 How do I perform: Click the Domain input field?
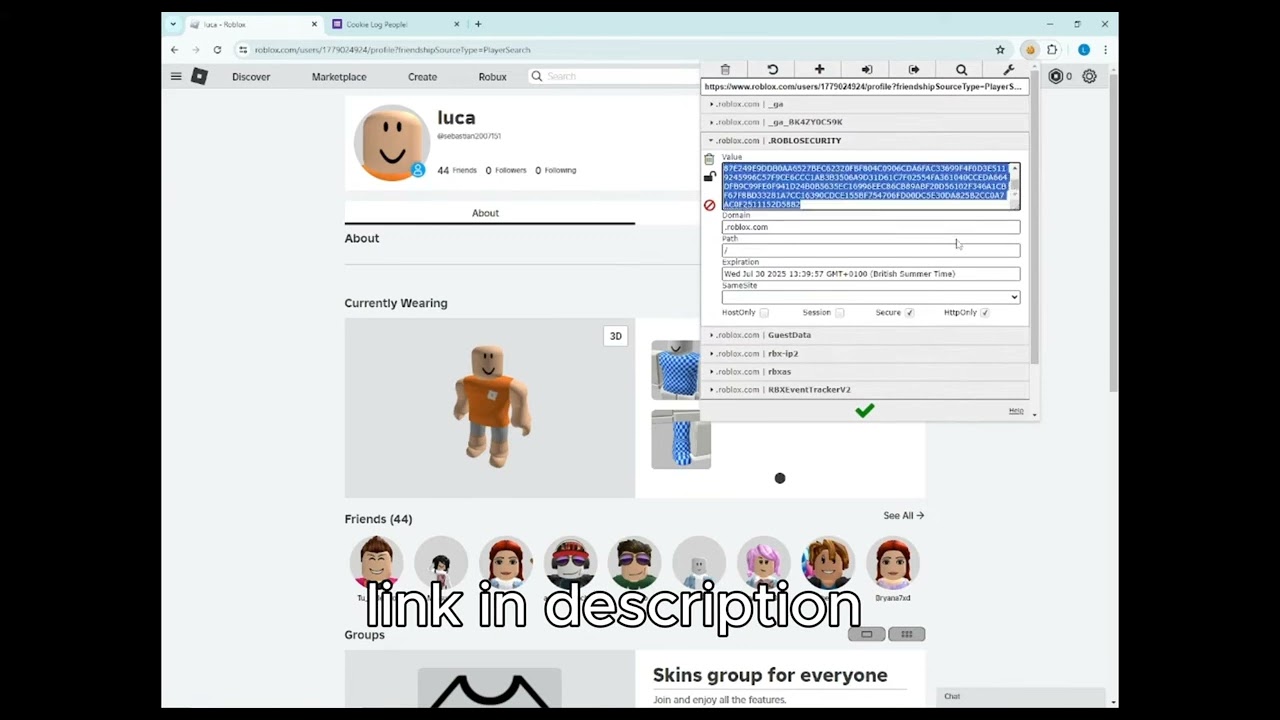pyautogui.click(x=871, y=227)
